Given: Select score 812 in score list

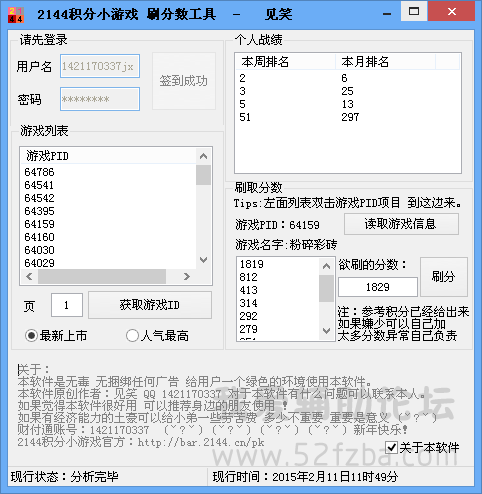Looking at the screenshot, I should 249,277.
